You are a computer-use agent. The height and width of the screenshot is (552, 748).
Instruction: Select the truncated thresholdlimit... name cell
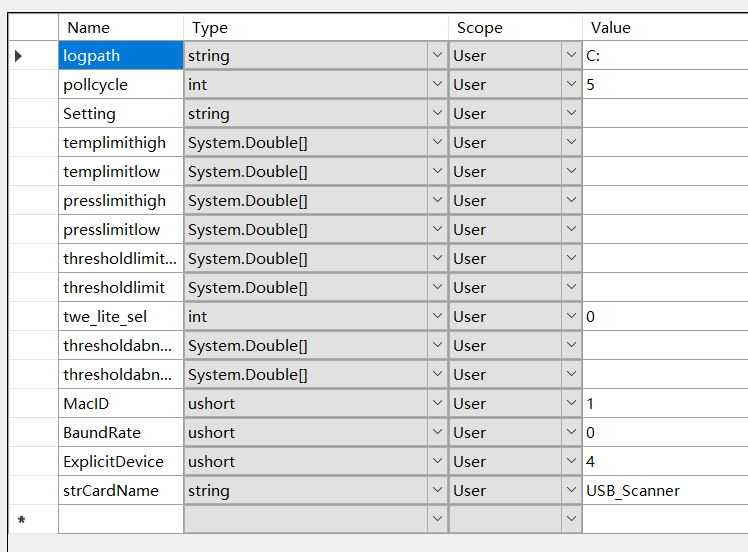click(x=121, y=259)
